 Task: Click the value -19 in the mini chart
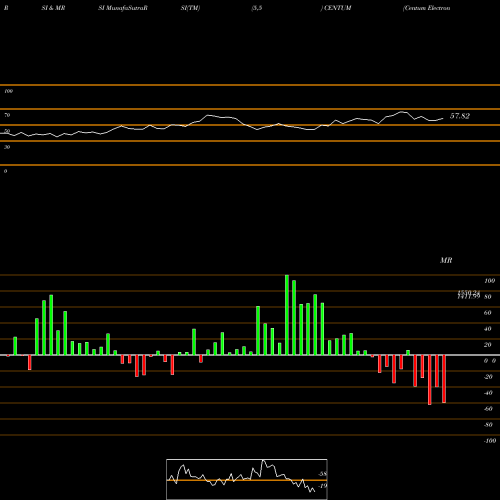[322, 486]
